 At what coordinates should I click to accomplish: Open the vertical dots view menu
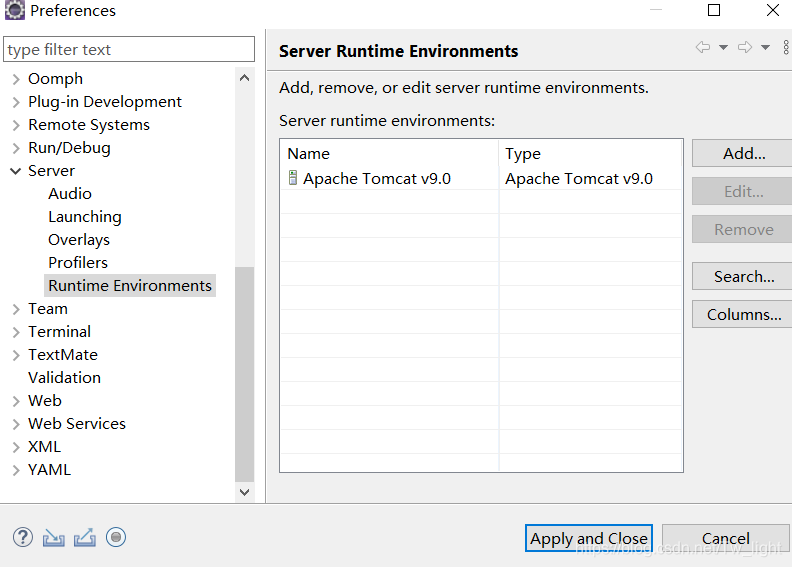pyautogui.click(x=786, y=47)
